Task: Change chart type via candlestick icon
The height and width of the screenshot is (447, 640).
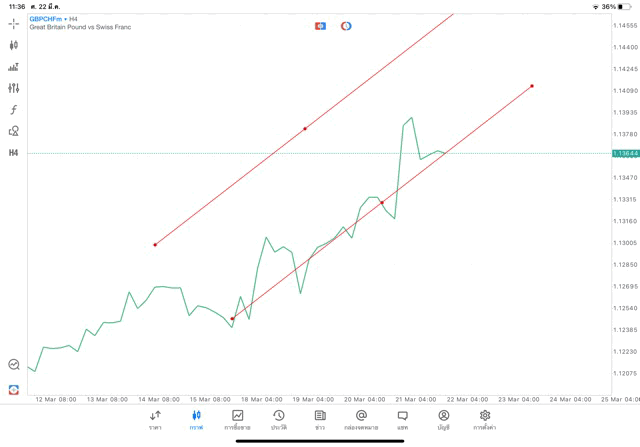Action: click(x=14, y=45)
